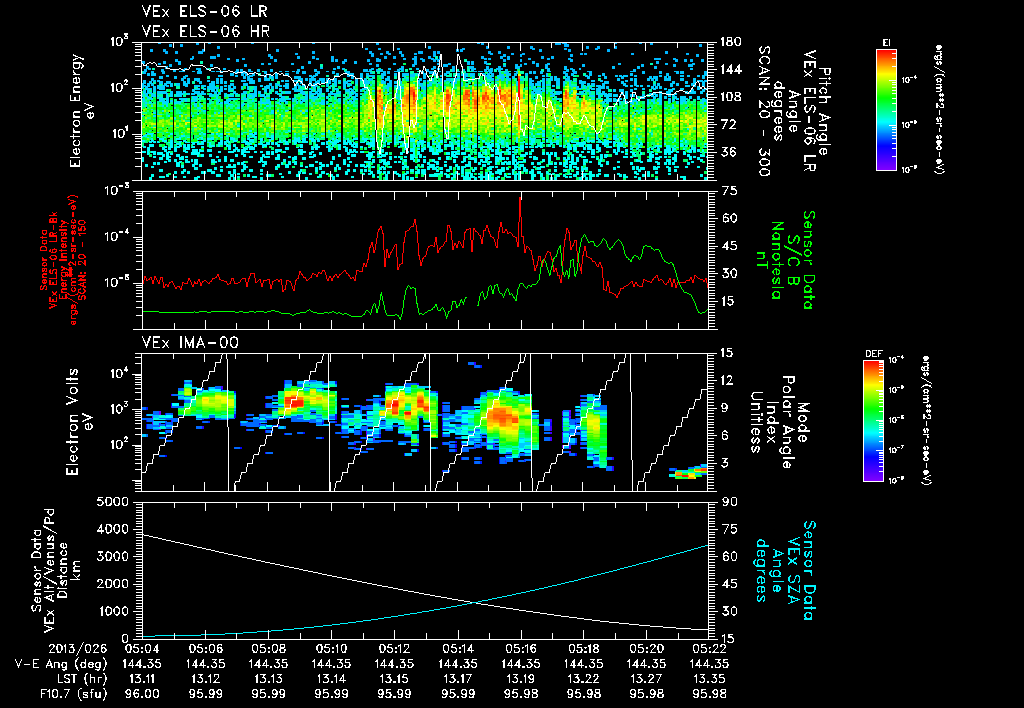
Task: Click the LST value 13.35
Action: (711, 679)
